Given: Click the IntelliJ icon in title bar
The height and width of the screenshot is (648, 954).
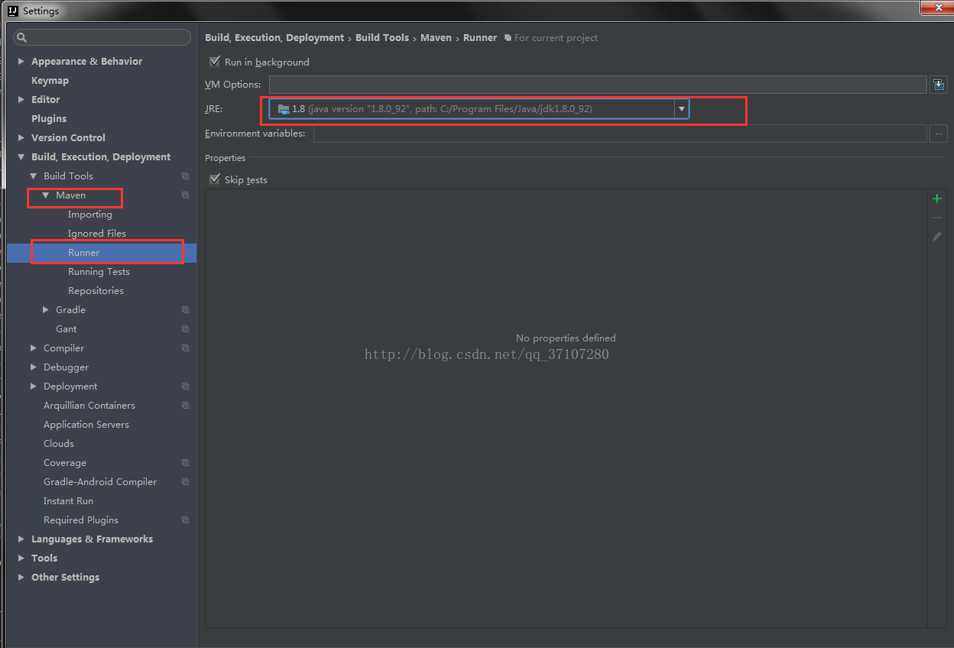Looking at the screenshot, I should click(13, 11).
